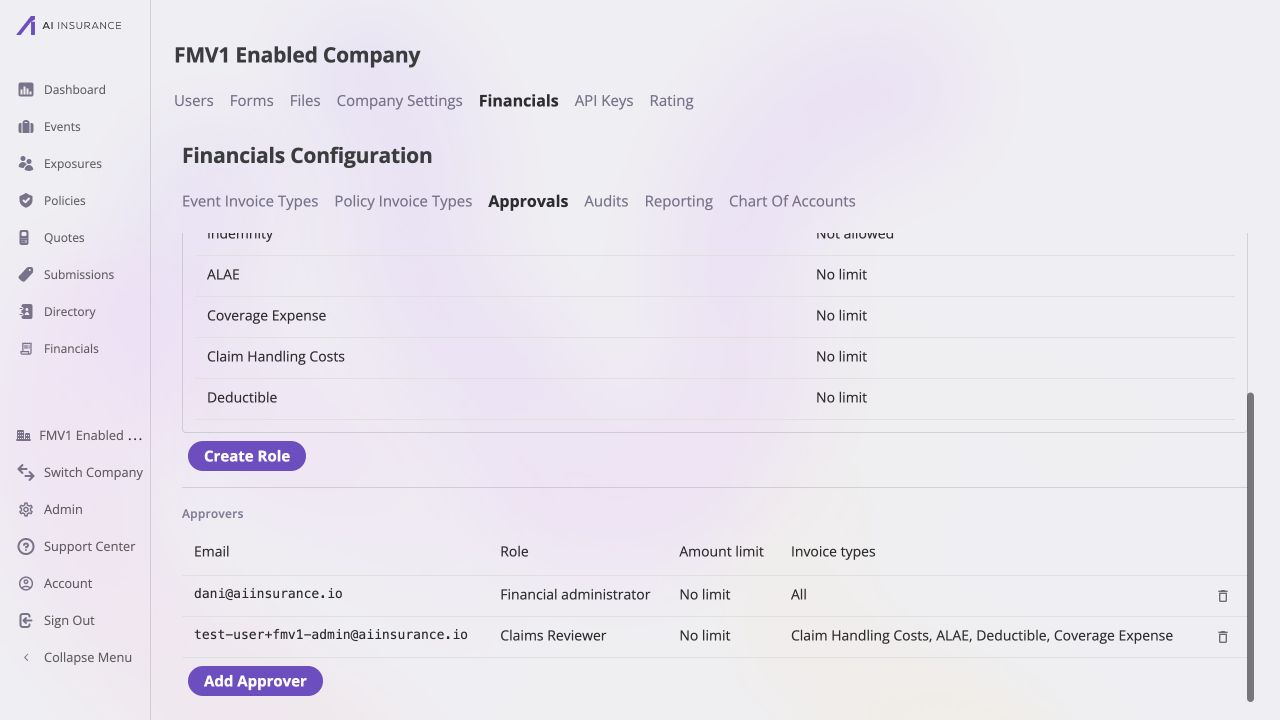Image resolution: width=1280 pixels, height=720 pixels.
Task: Delete the dani@aiinsurance.io approver
Action: pos(1222,596)
